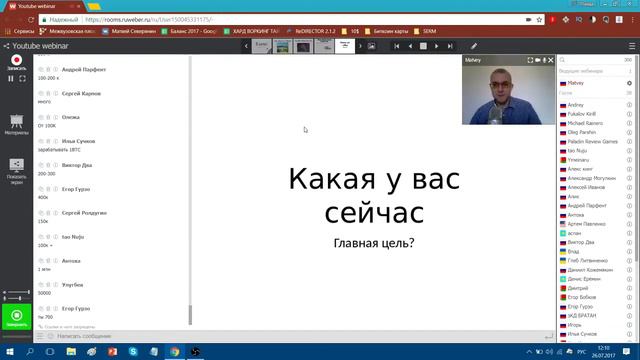
Task: Select participant Глеб Литвиненко
Action: (588, 260)
